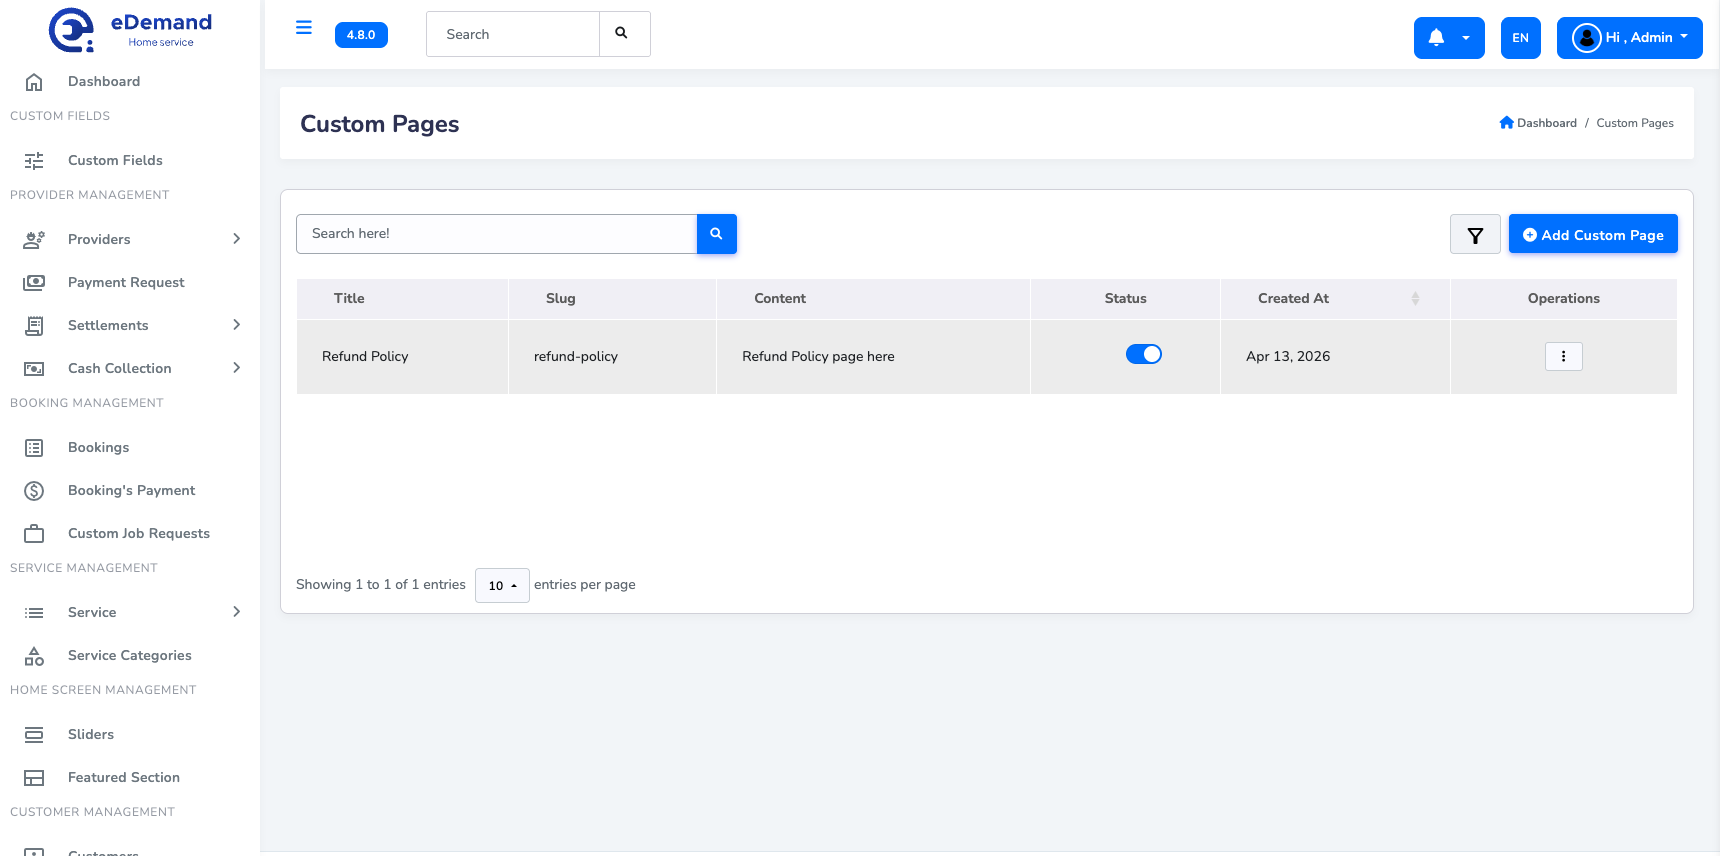1720x856 pixels.
Task: Switch language with EN button
Action: click(1520, 38)
